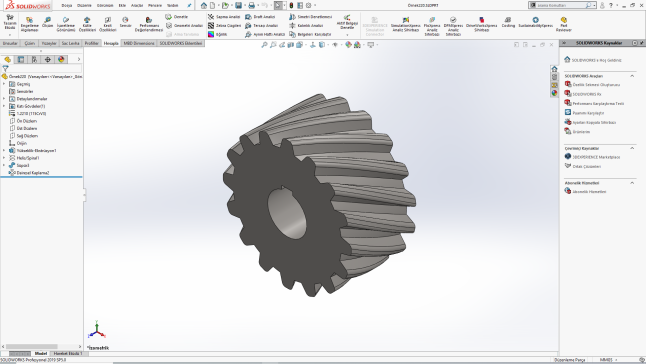Screen dimensions: 646x364
Task: Click the command search input field
Action: [560, 5]
